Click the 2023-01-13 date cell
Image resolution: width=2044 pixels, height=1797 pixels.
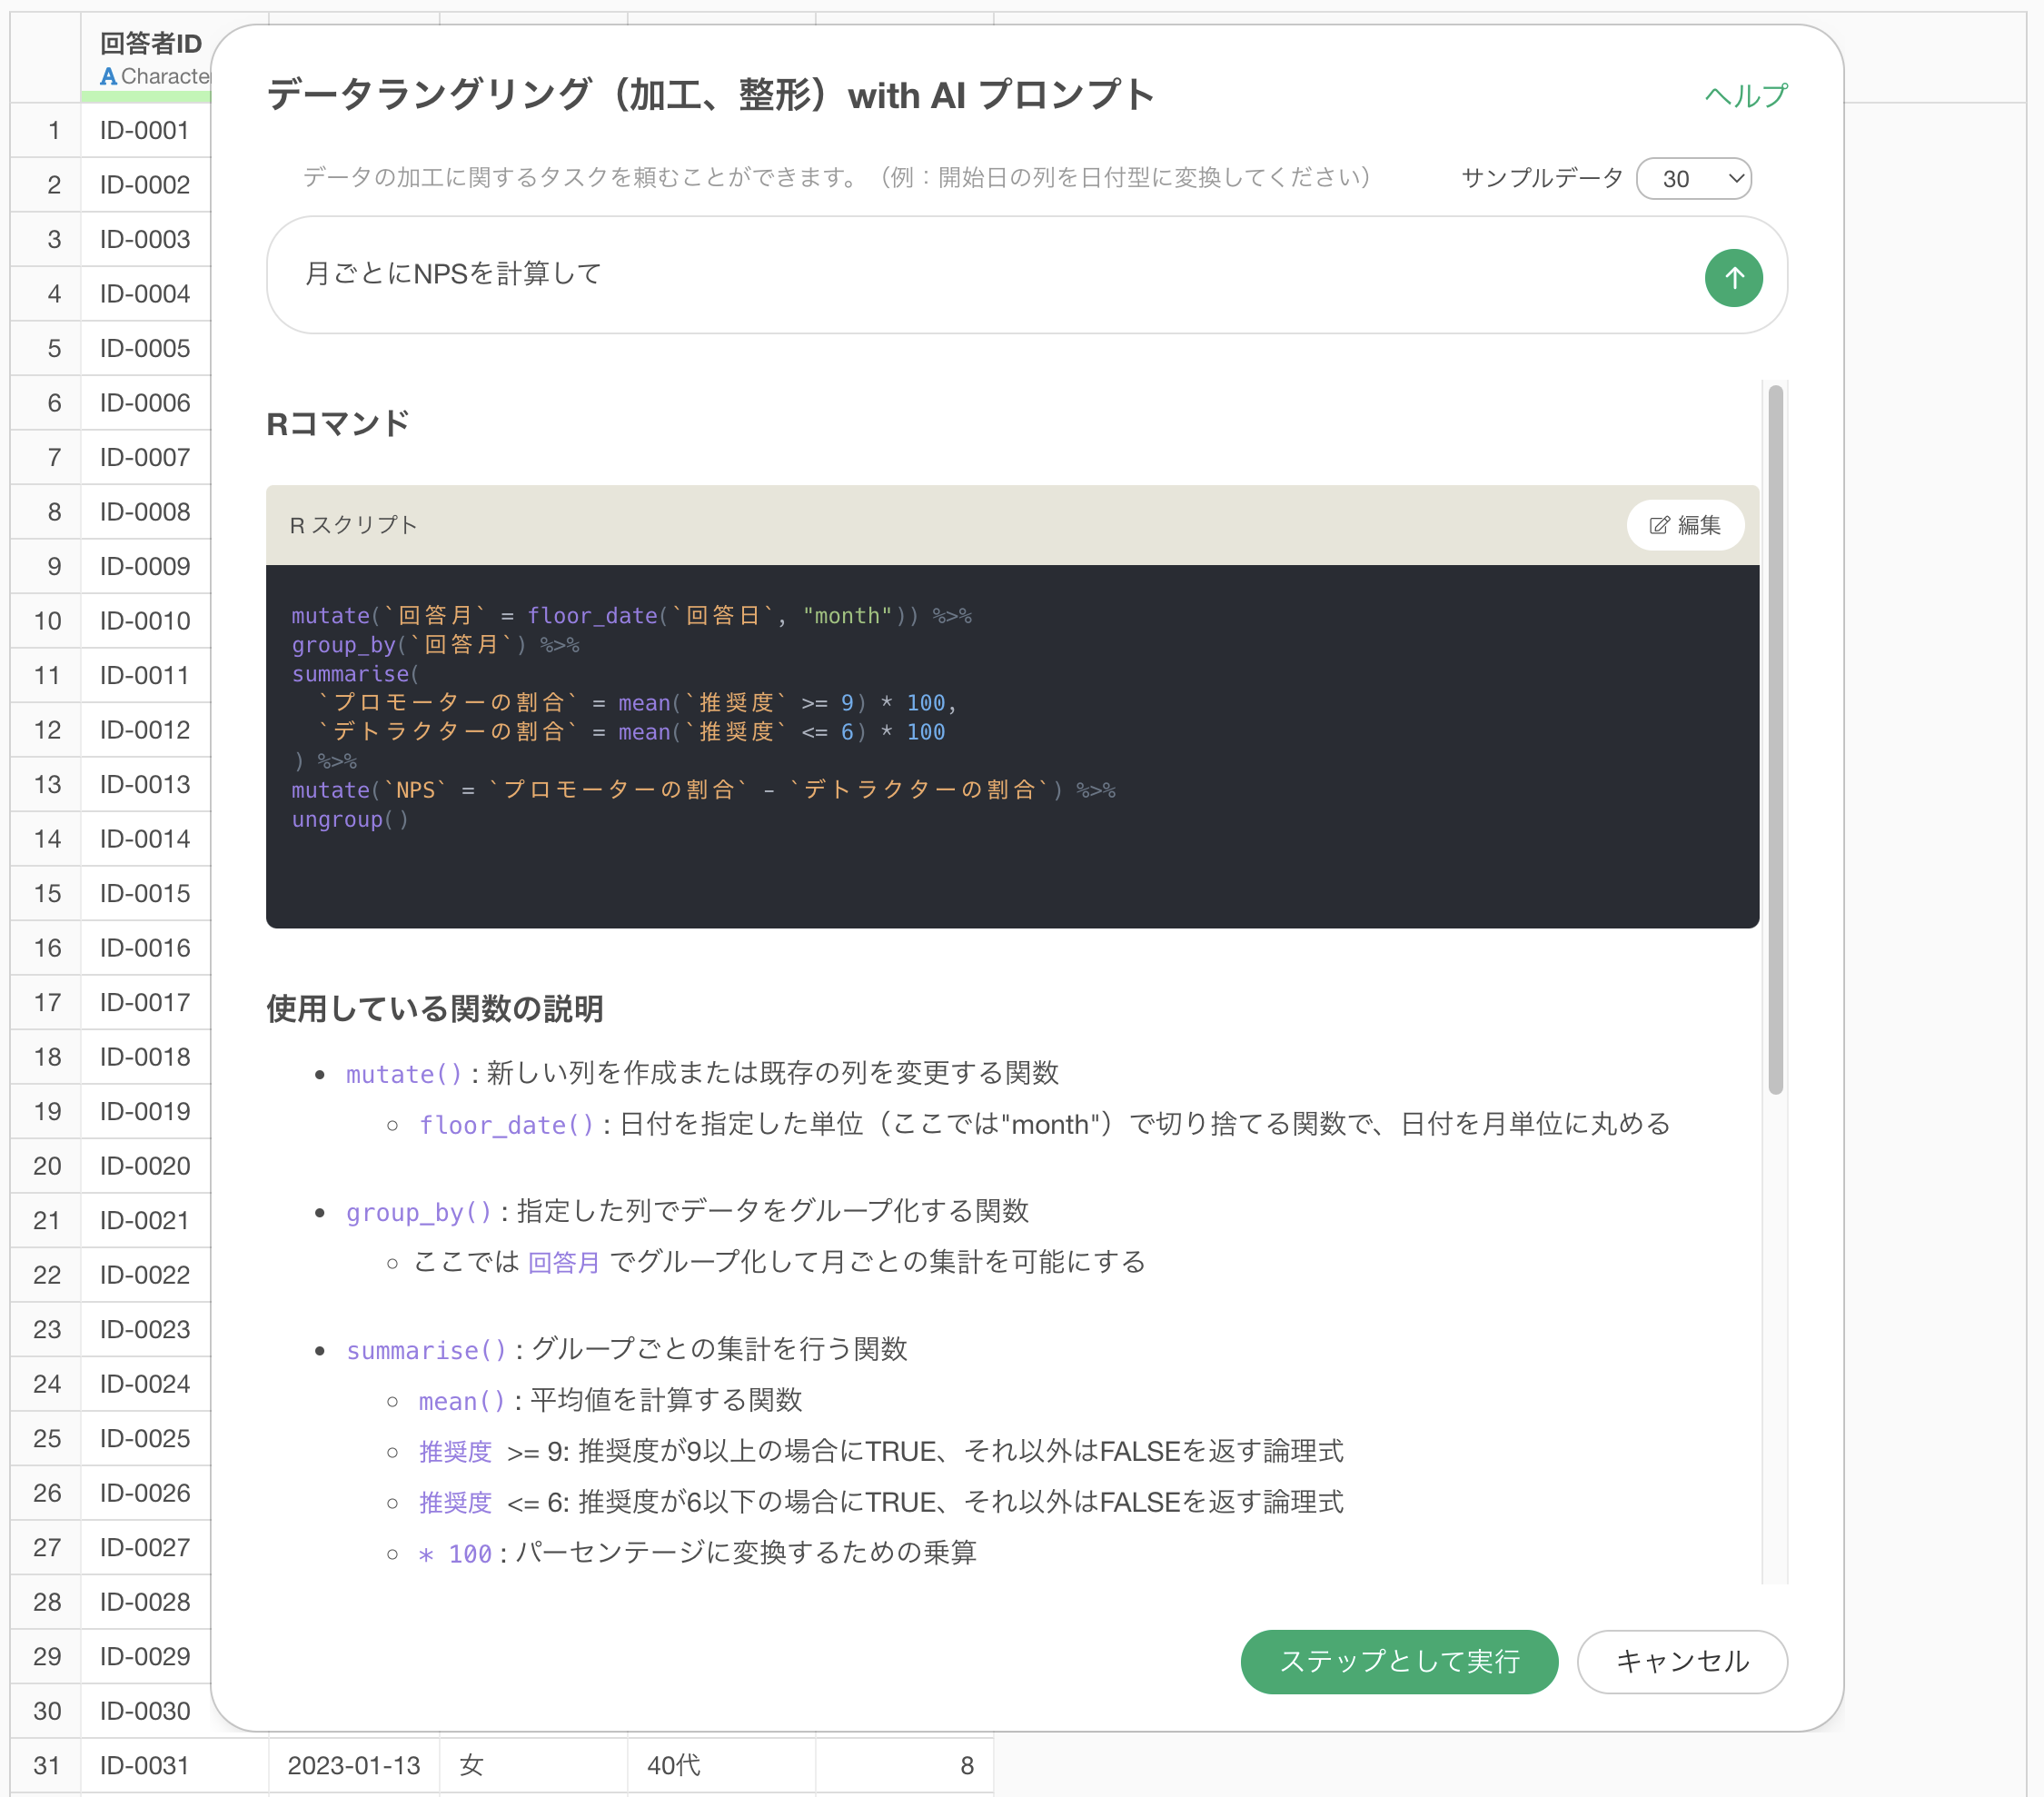353,1765
